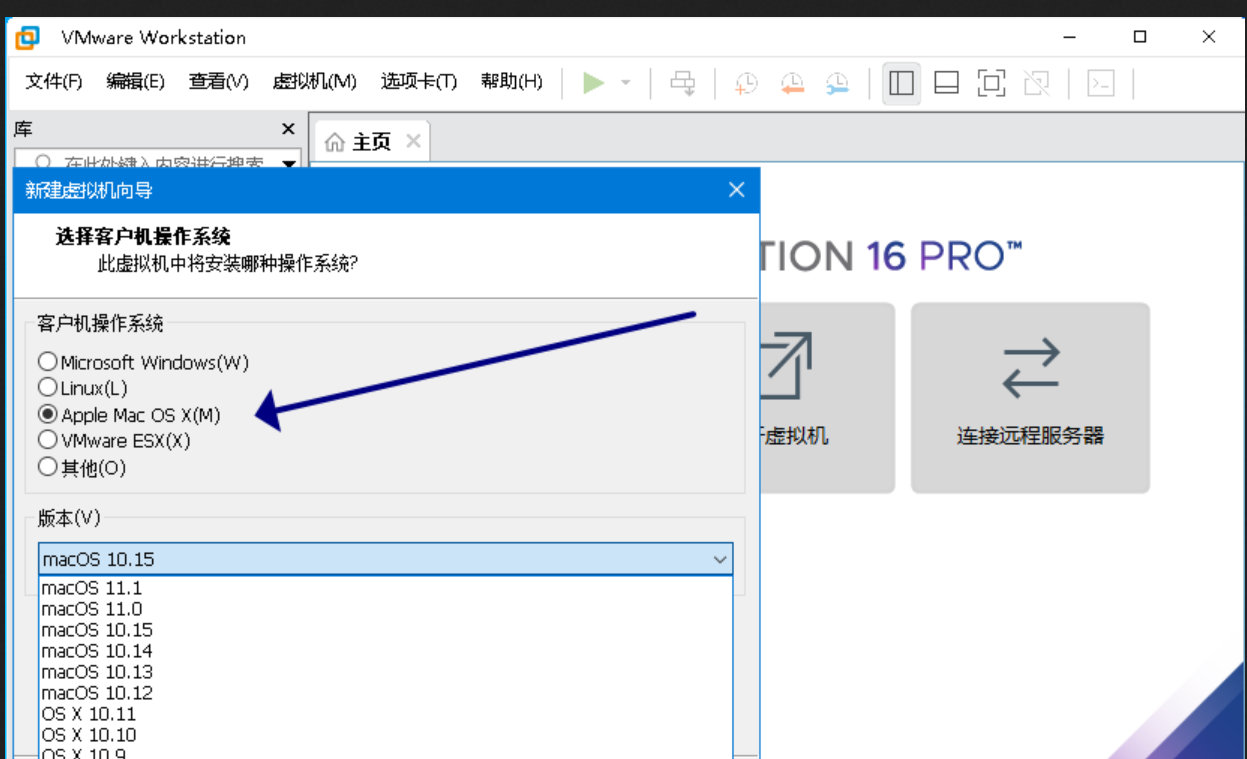Click the open virtual machine tile
The image size is (1247, 759).
pos(827,398)
